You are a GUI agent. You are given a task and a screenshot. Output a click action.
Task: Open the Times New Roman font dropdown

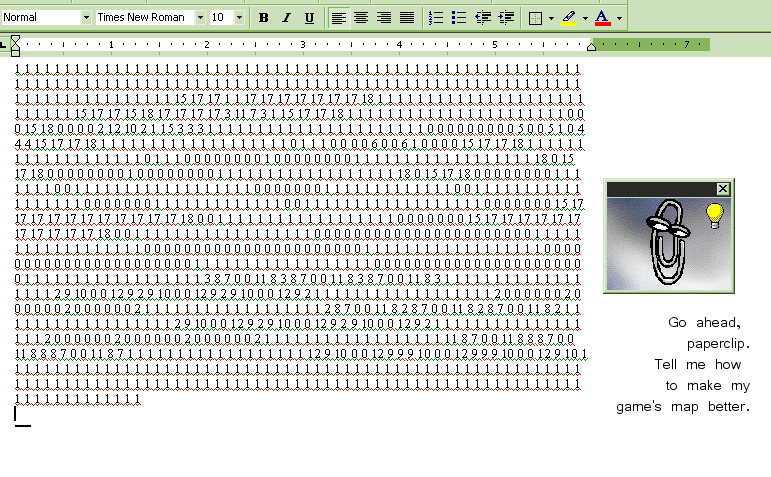201,18
